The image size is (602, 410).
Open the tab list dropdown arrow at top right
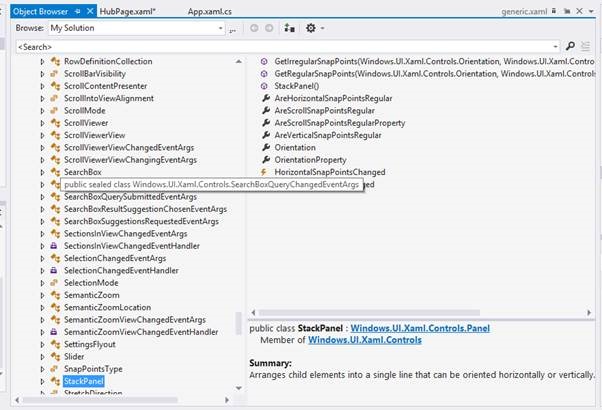(591, 11)
